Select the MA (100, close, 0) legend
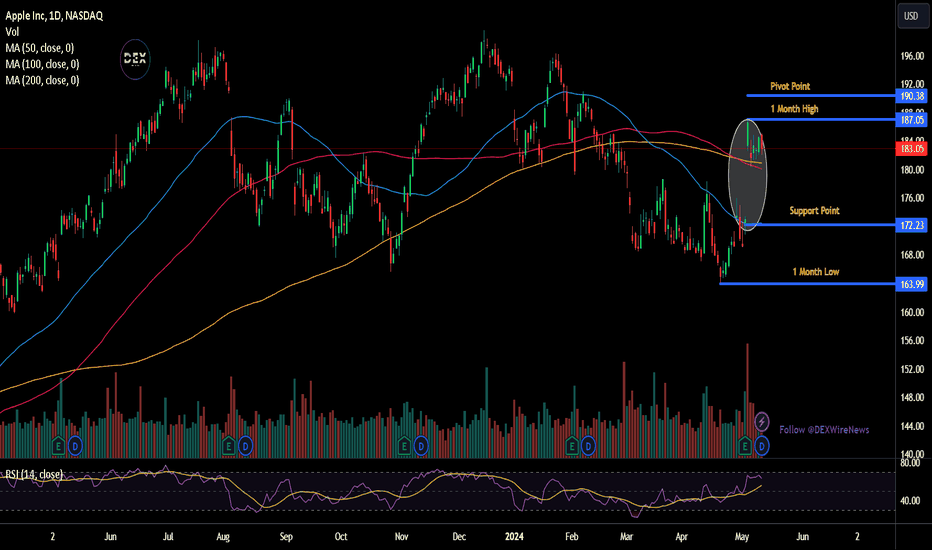 pos(42,64)
